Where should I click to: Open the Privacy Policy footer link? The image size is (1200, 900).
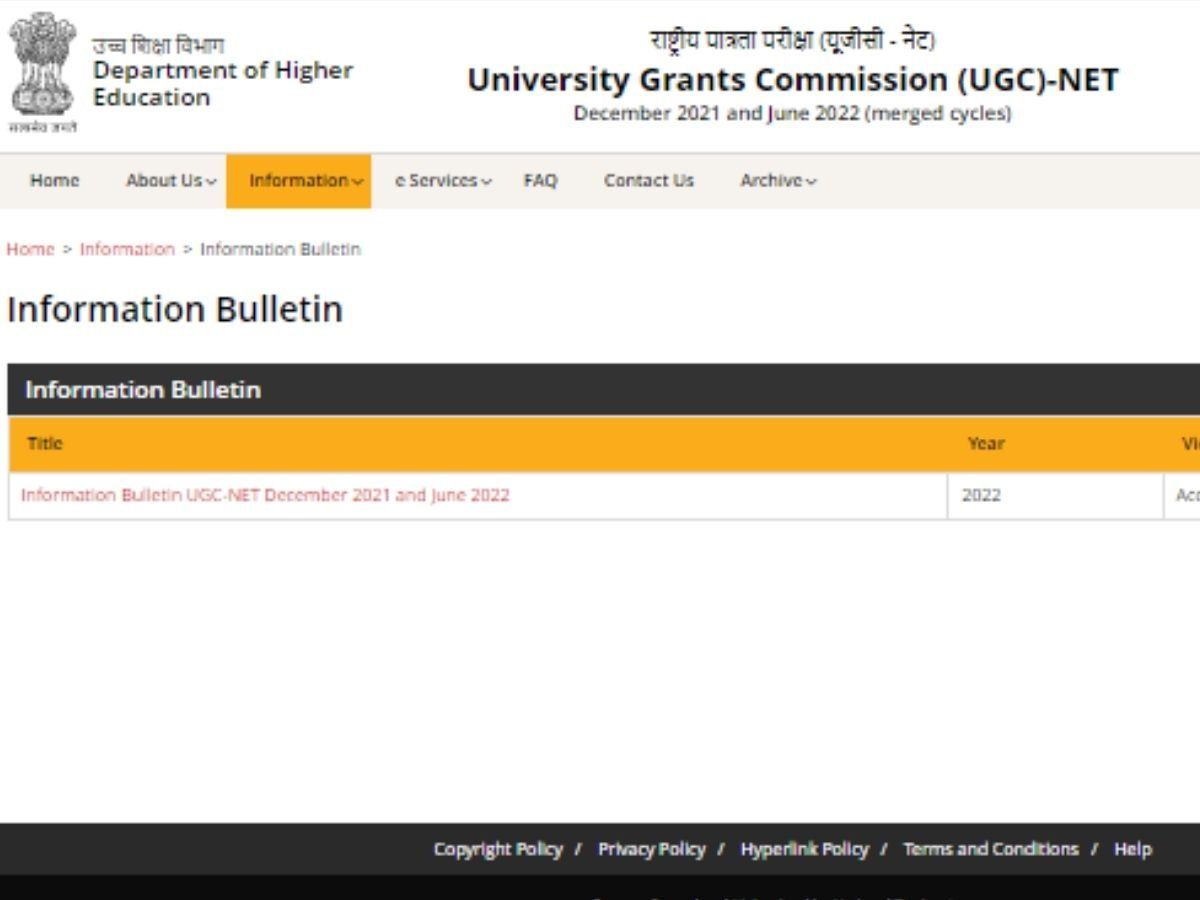[652, 849]
